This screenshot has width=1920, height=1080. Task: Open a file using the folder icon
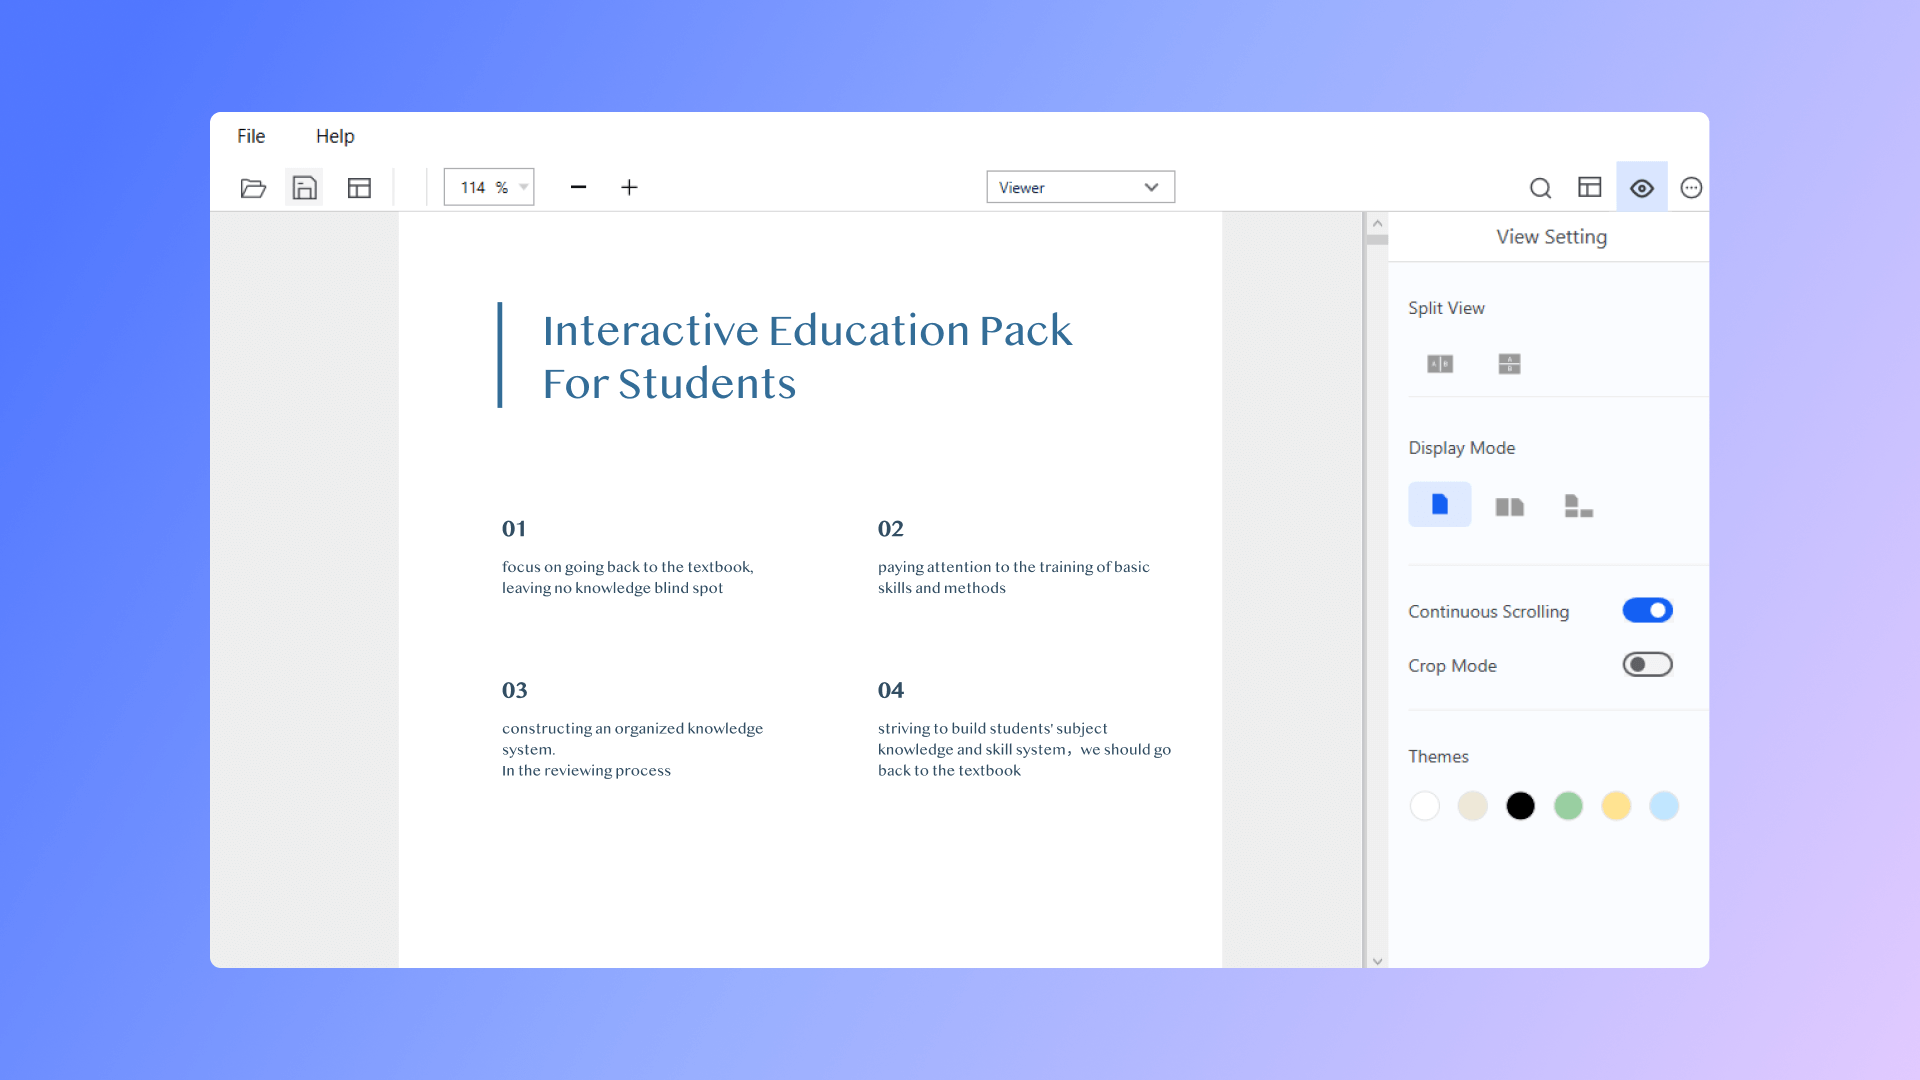pos(253,187)
